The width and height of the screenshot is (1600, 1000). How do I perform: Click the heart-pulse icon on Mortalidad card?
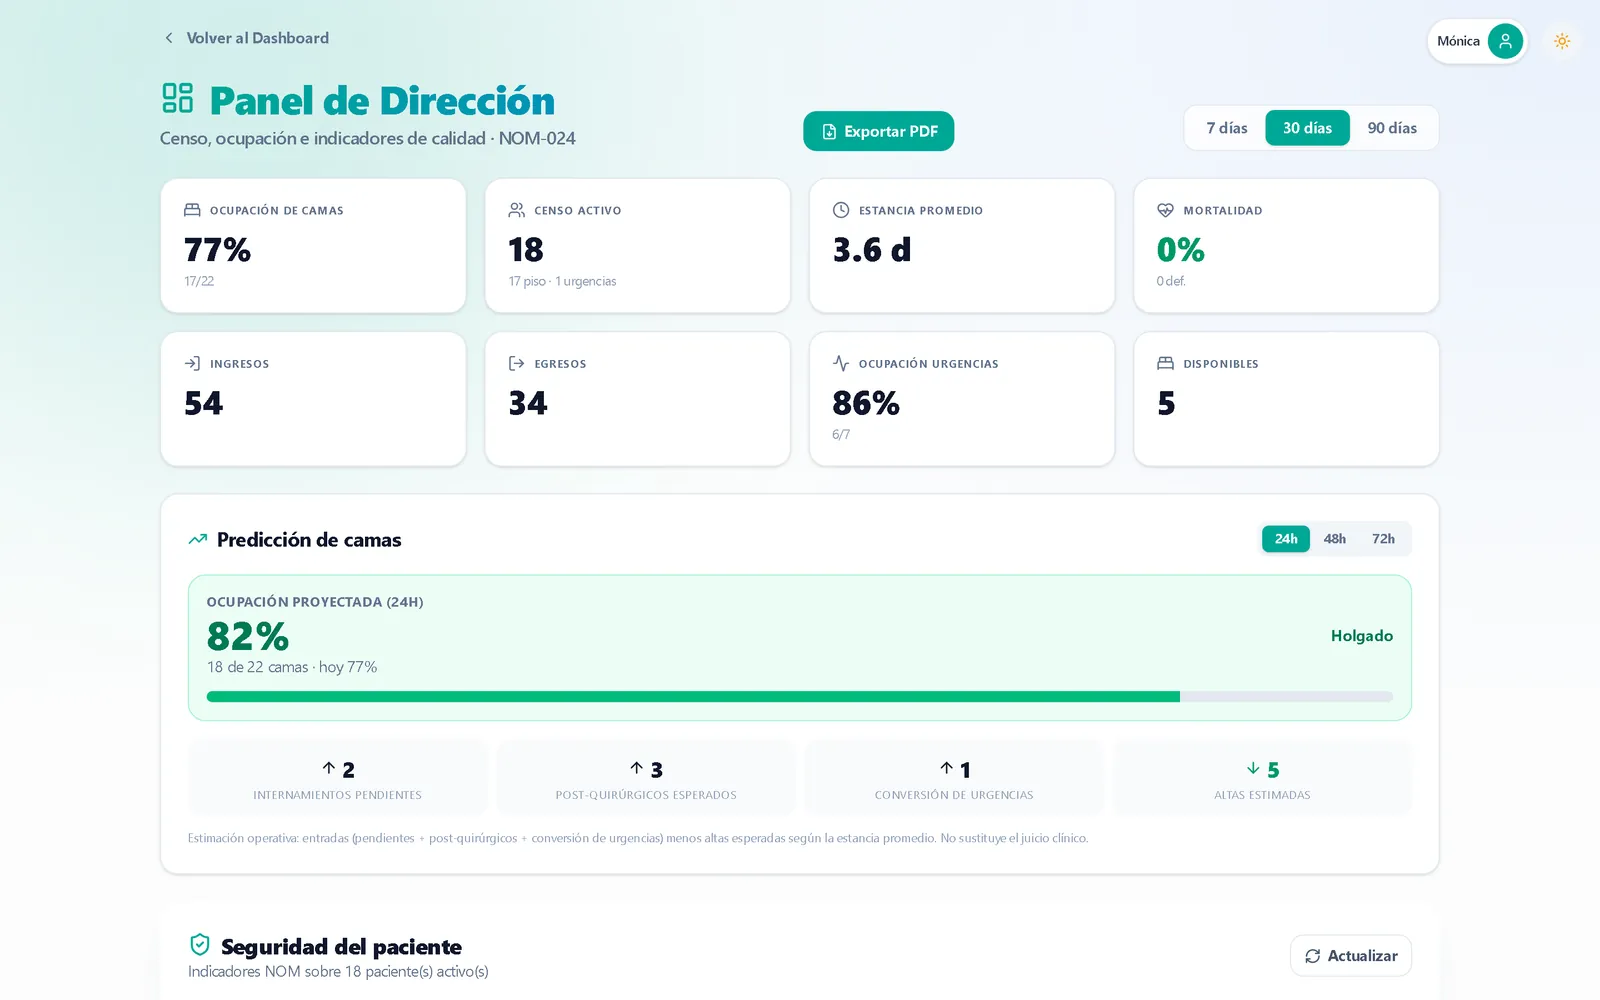[1165, 210]
